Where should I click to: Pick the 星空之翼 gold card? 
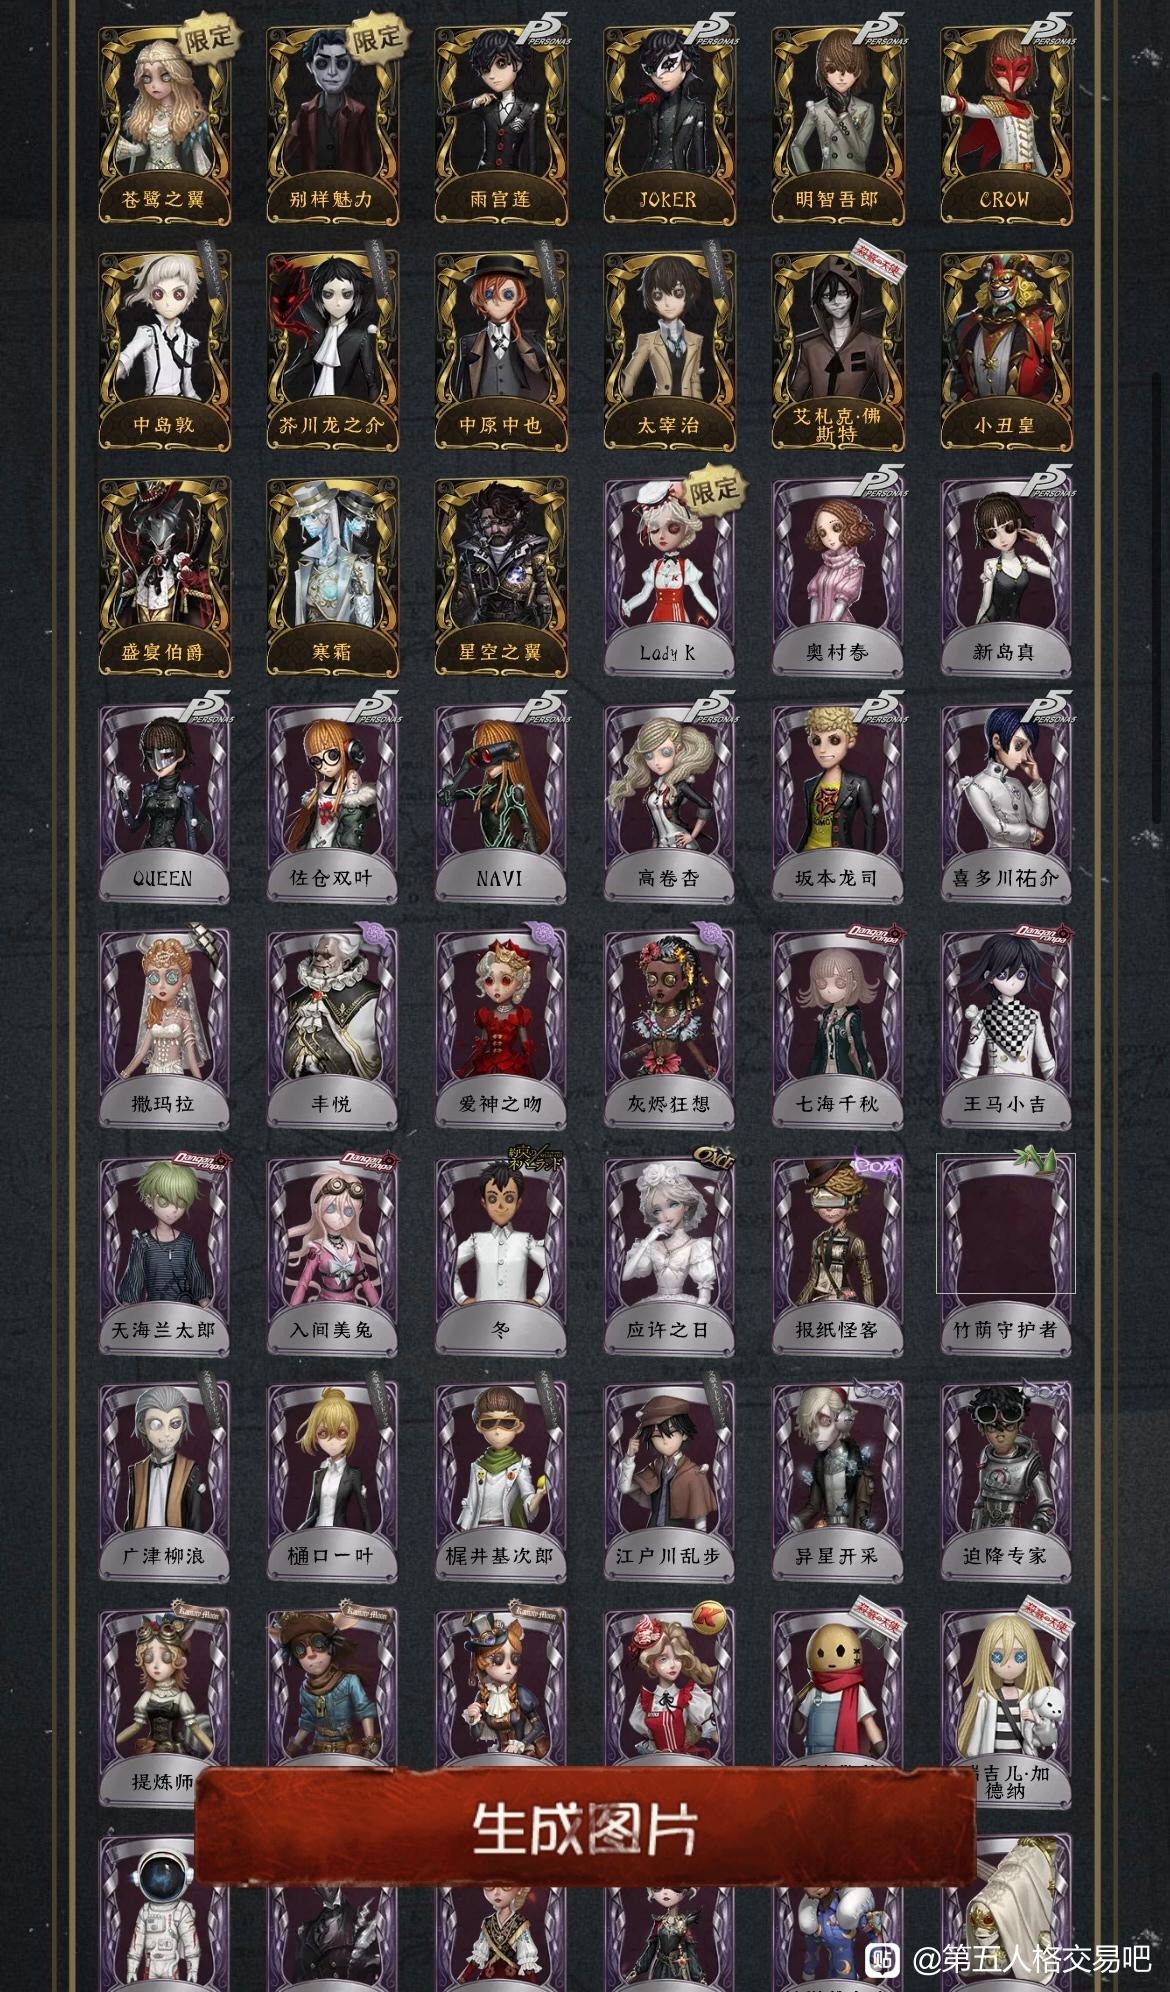click(x=500, y=576)
